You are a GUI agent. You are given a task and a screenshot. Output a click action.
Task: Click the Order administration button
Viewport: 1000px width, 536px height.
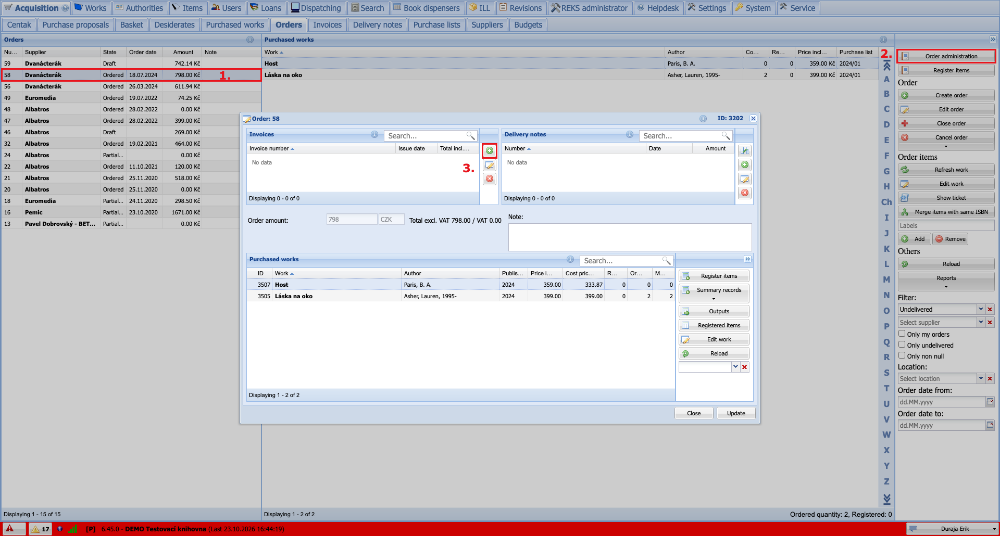(946, 56)
